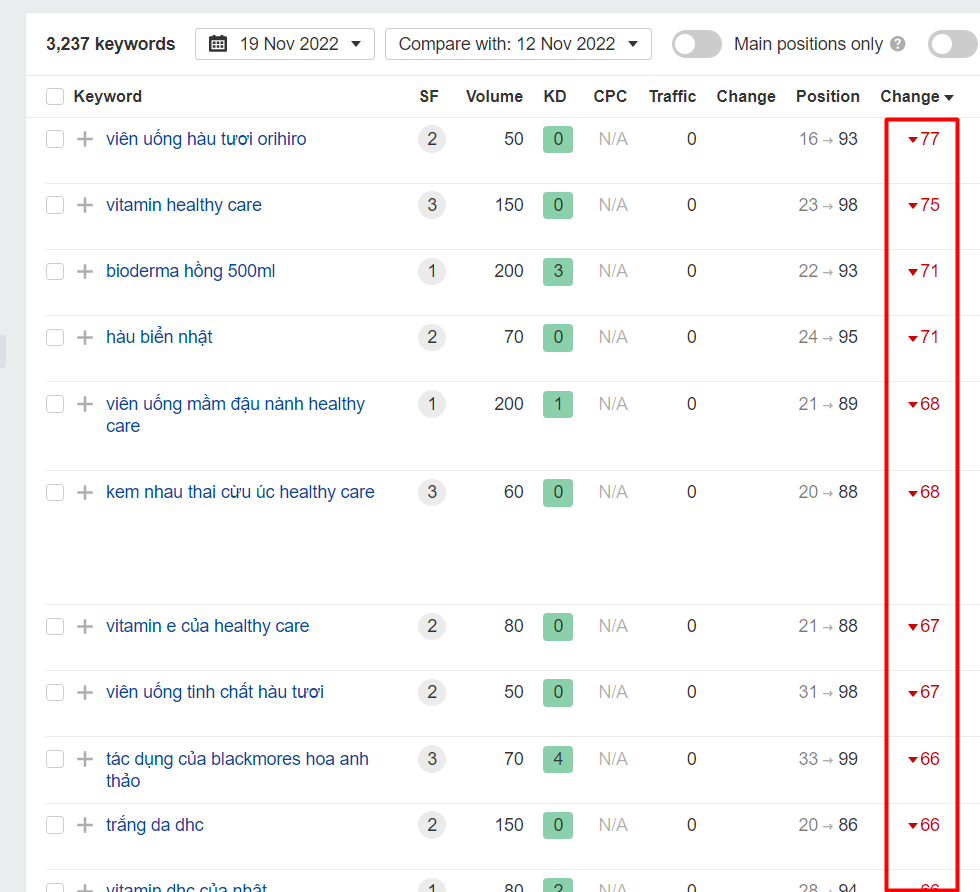Check the box for vitamin healthy care
This screenshot has height=892, width=980.
55,205
